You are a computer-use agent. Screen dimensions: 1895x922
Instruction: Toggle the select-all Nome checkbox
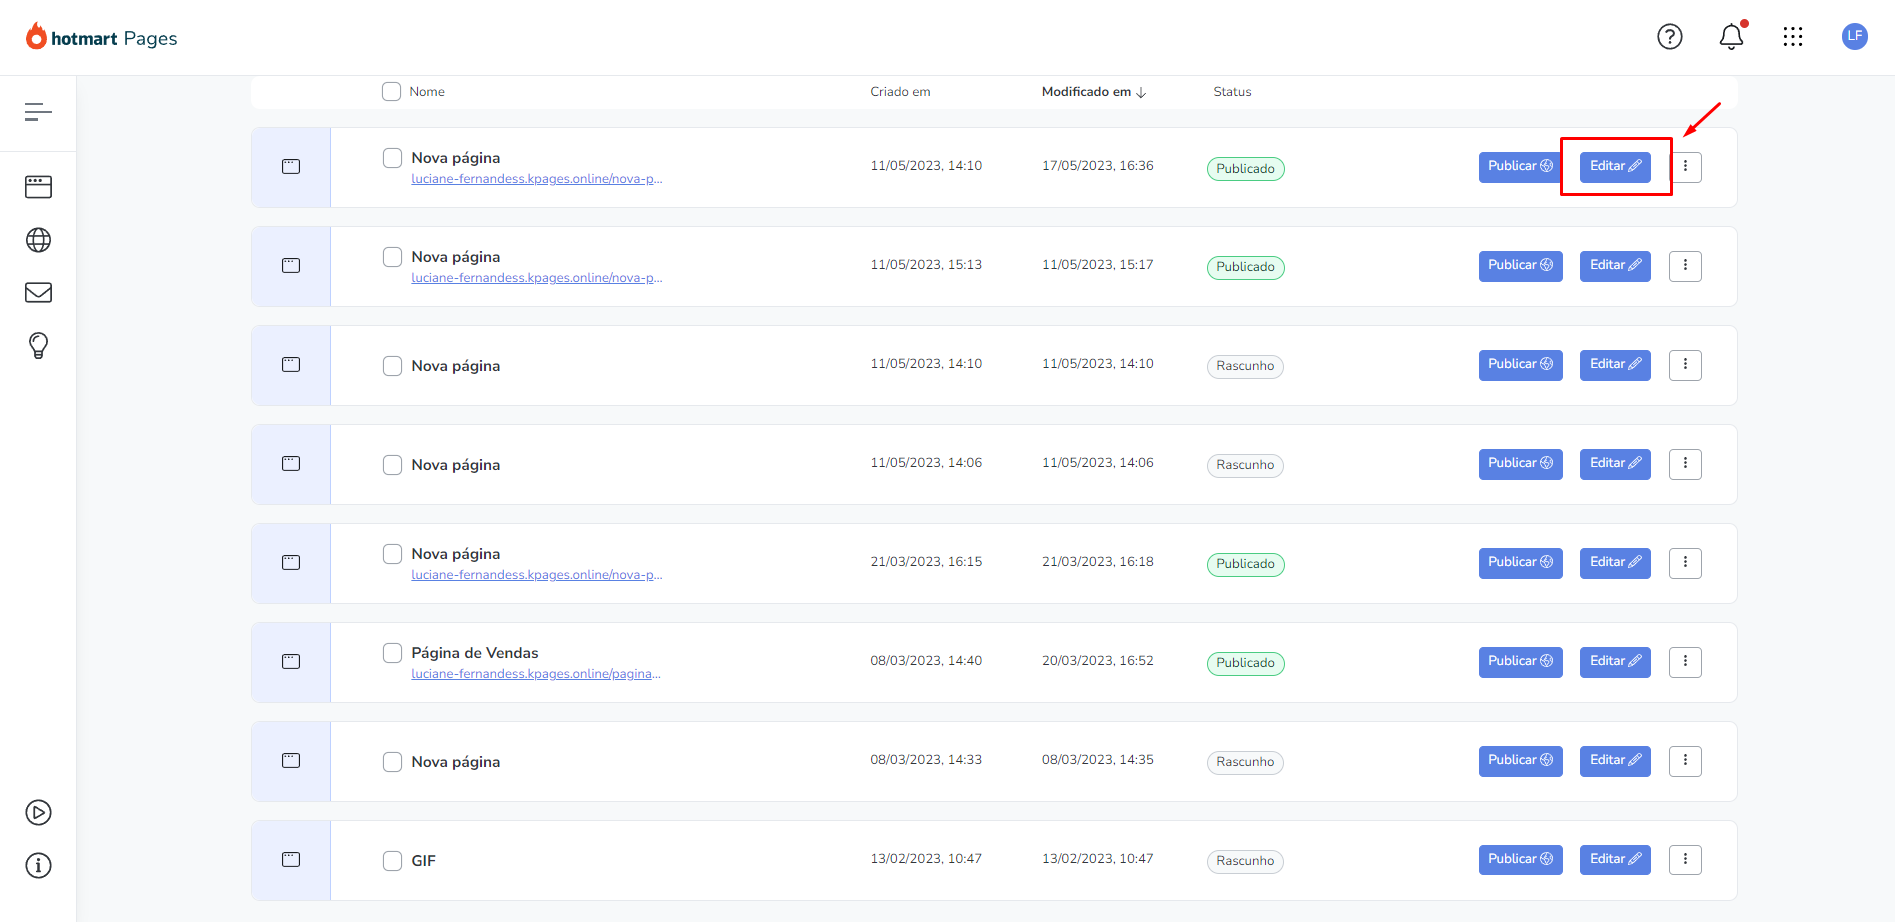(391, 91)
